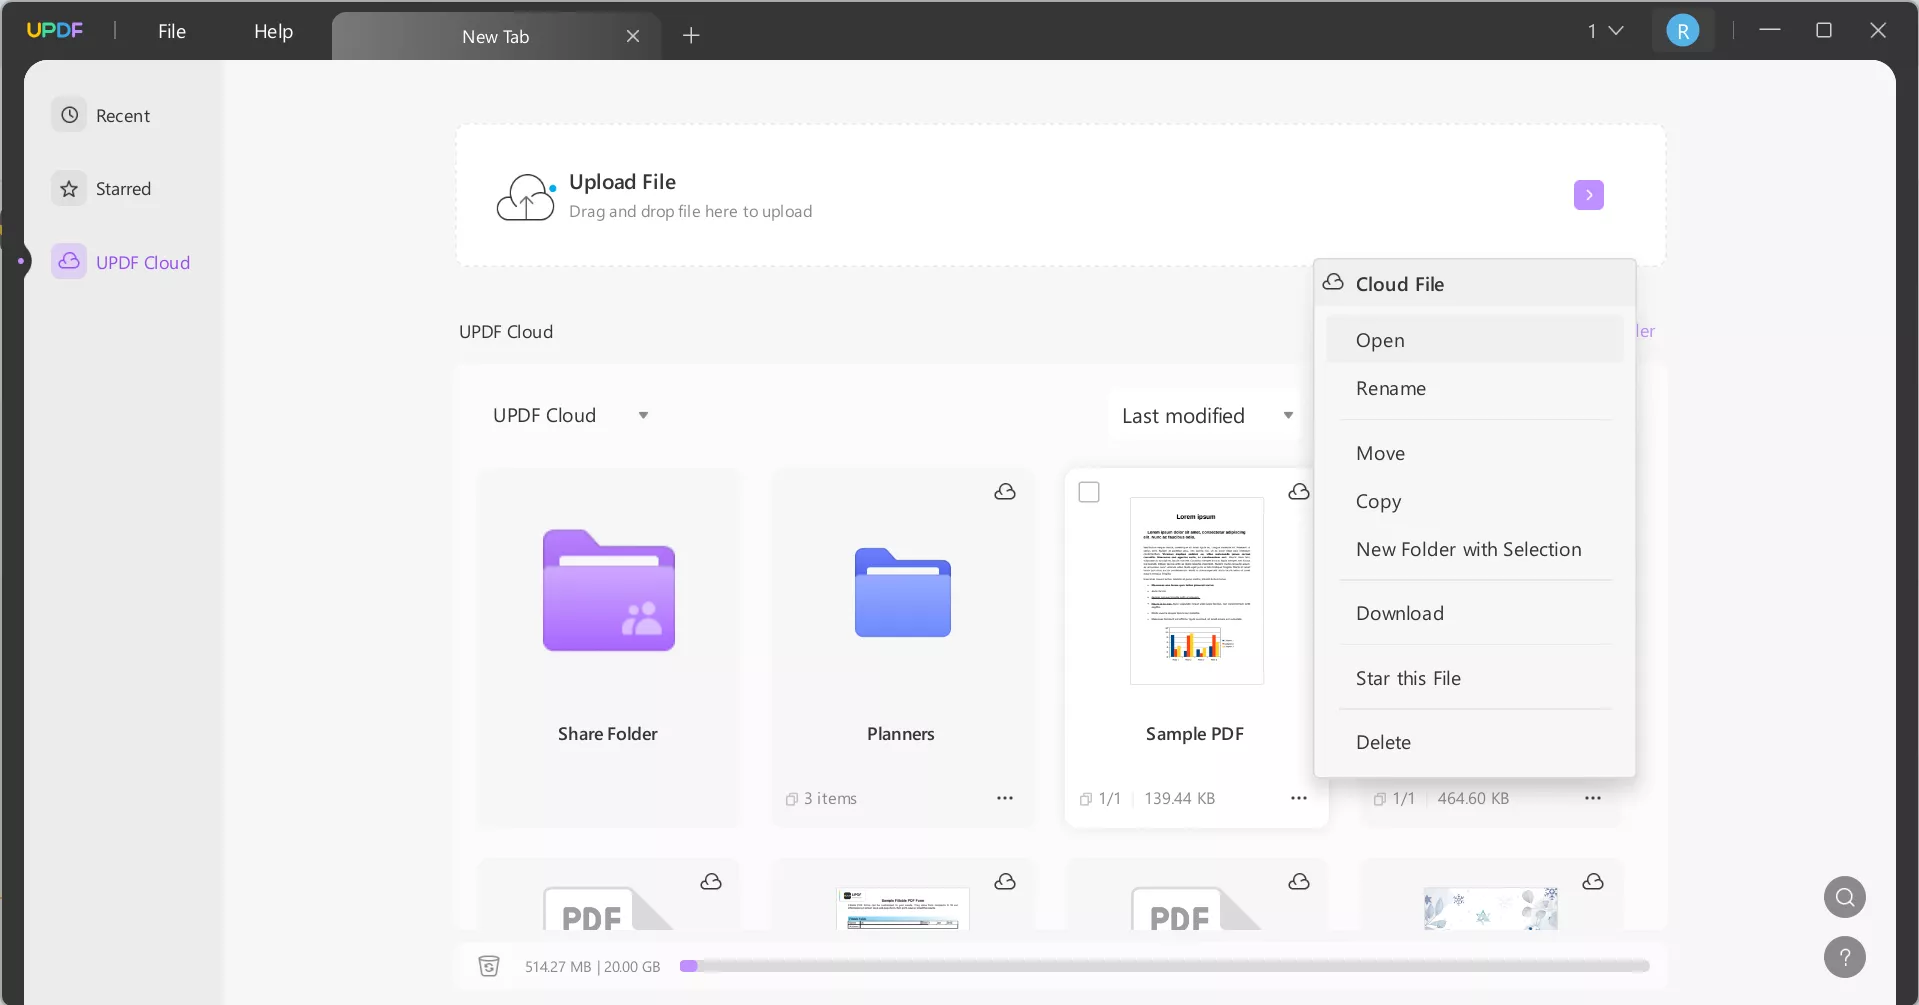Open the File menu

[172, 31]
